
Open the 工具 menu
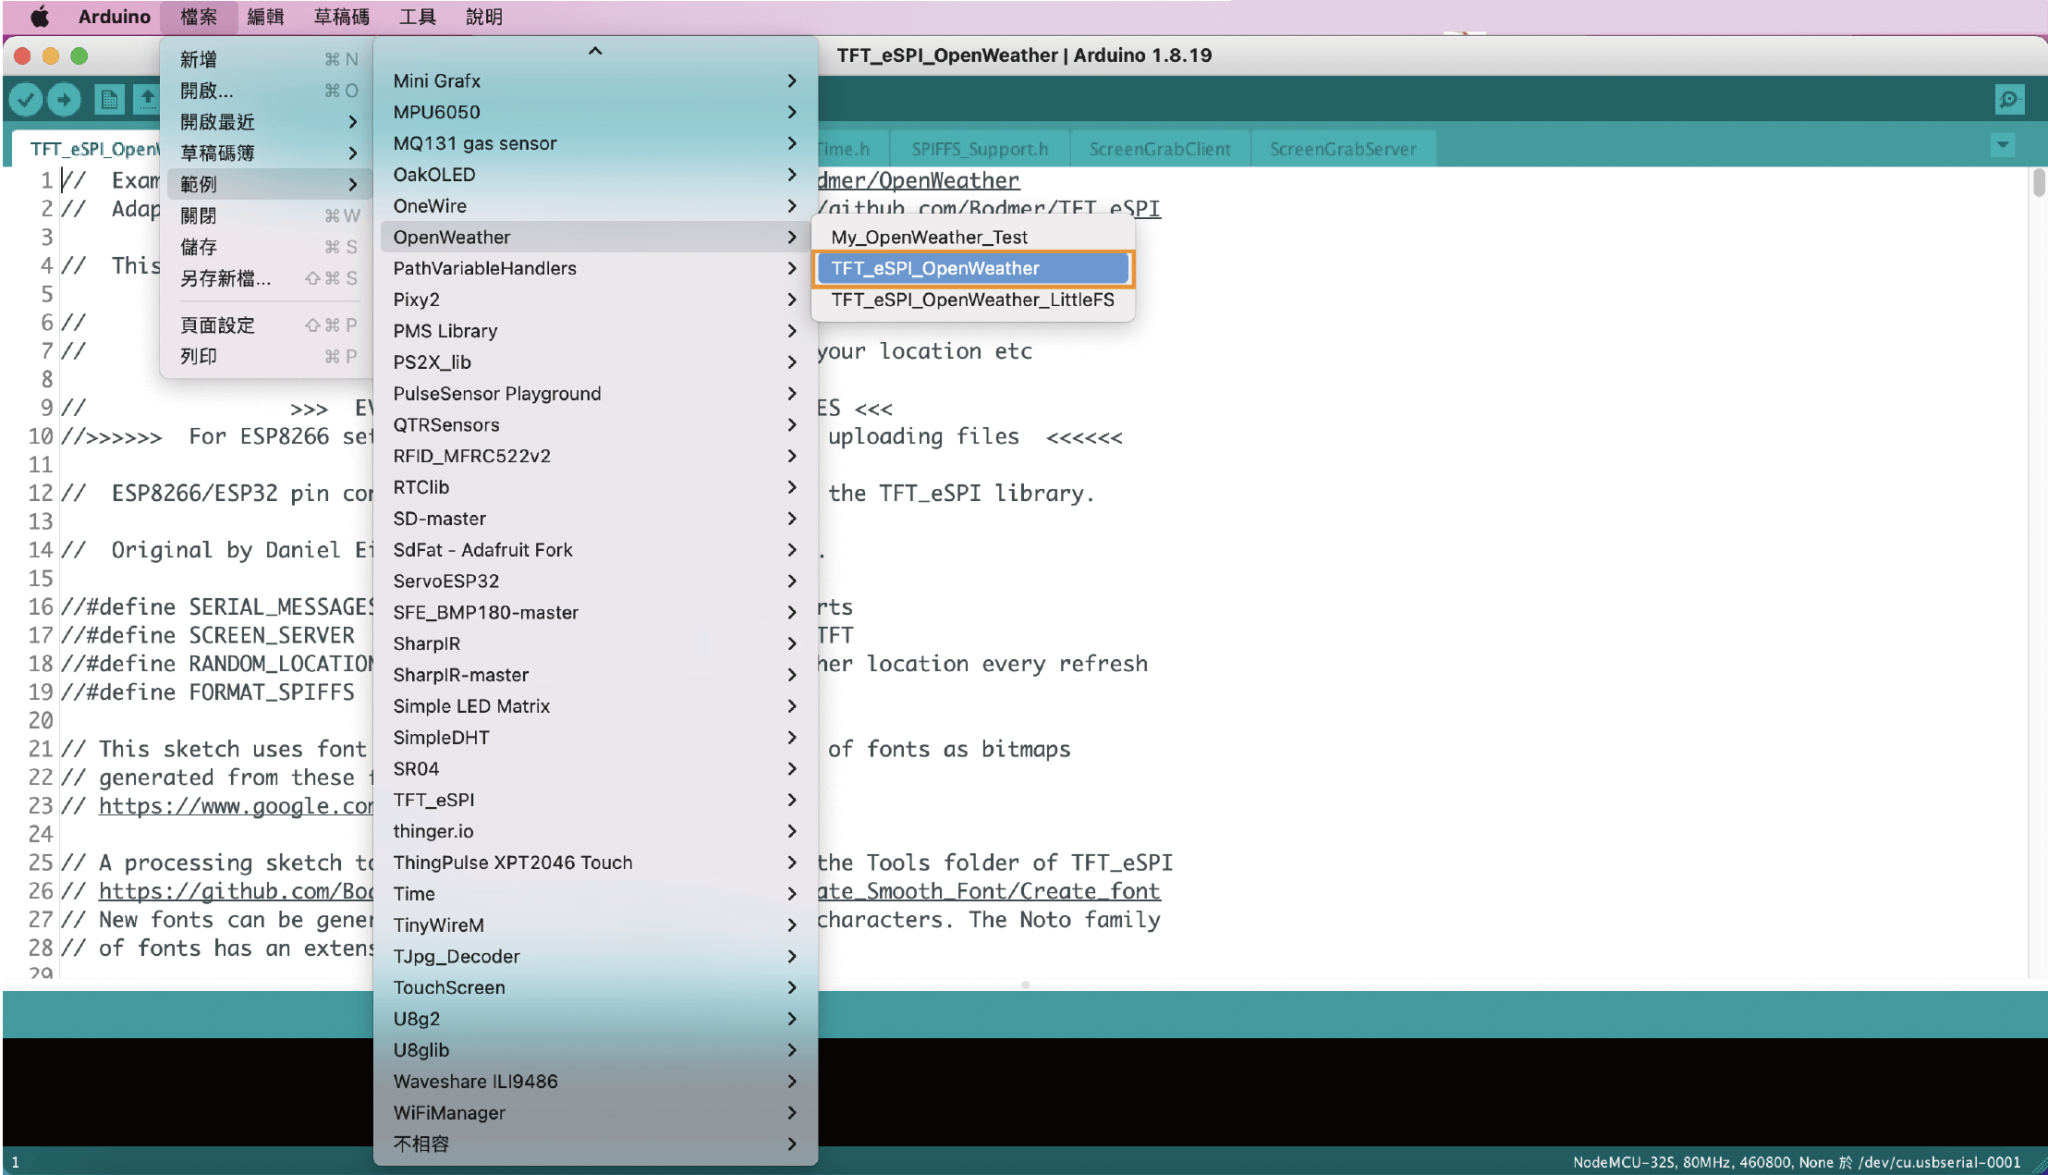click(x=417, y=17)
